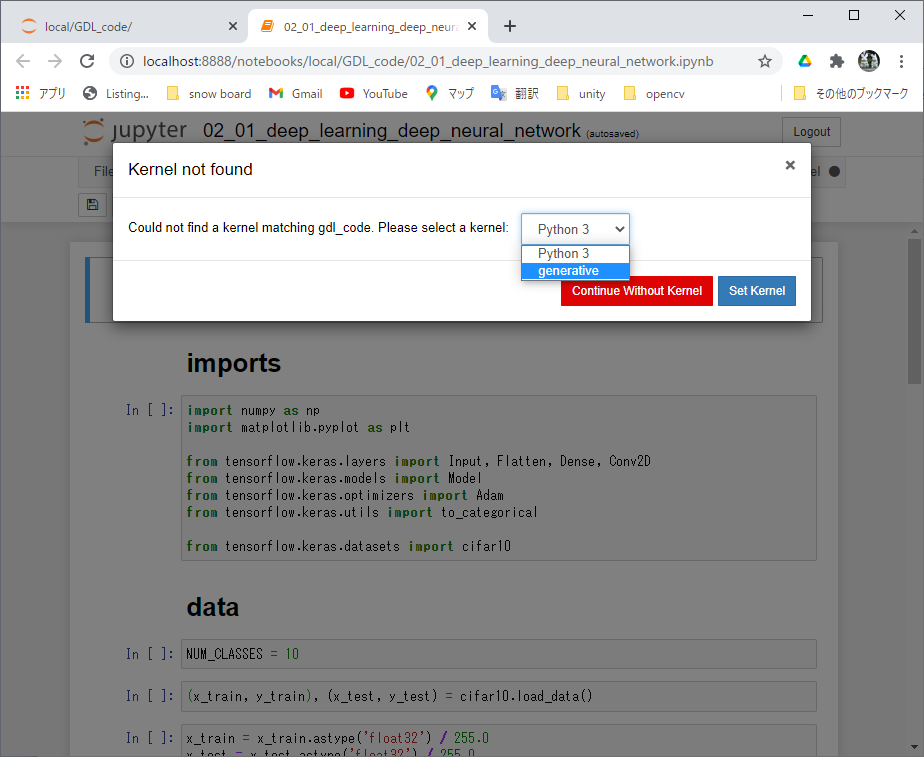Click the address bar URL field
The height and width of the screenshot is (757, 924).
[430, 61]
